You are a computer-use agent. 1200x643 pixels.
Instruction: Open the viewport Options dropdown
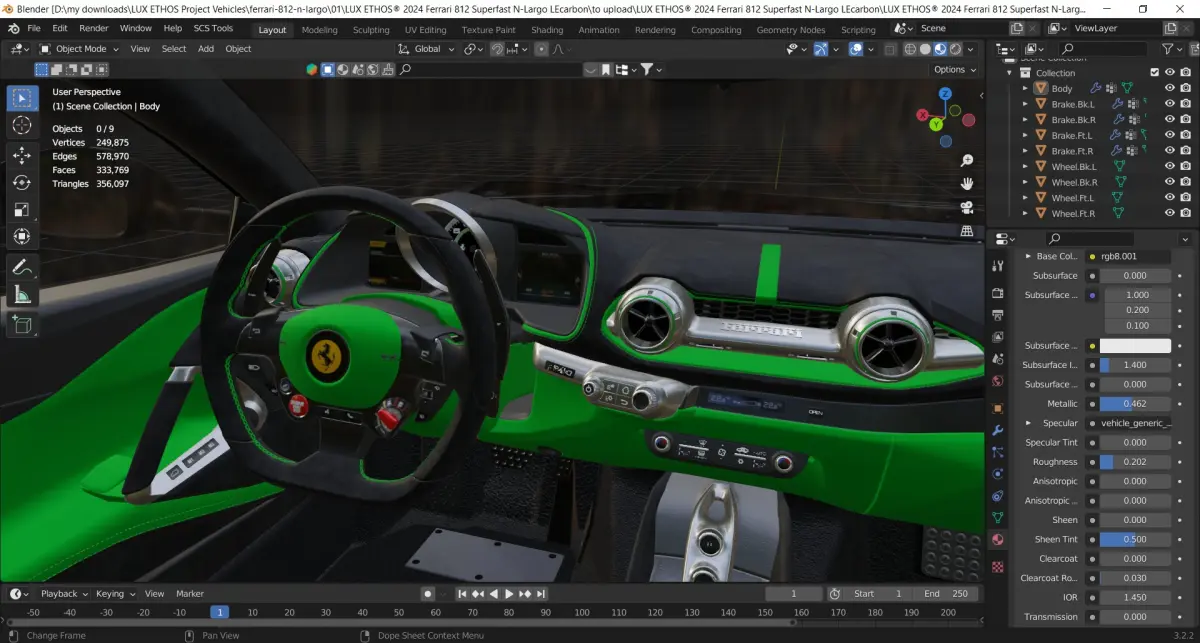pos(955,69)
